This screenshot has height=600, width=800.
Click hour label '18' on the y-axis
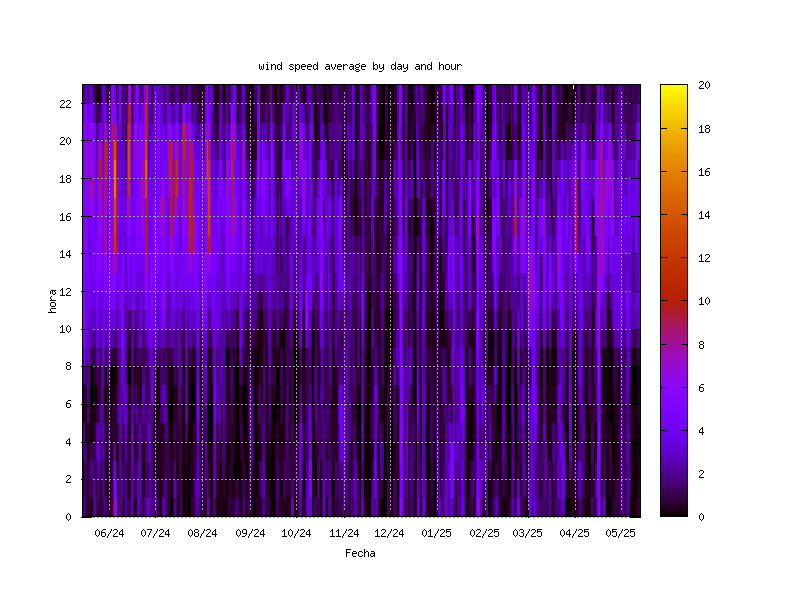click(65, 179)
